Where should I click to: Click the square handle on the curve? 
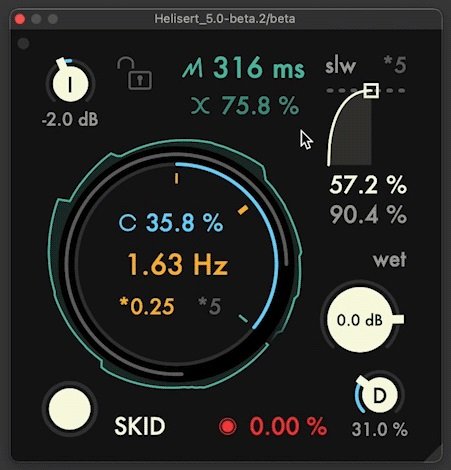(371, 90)
